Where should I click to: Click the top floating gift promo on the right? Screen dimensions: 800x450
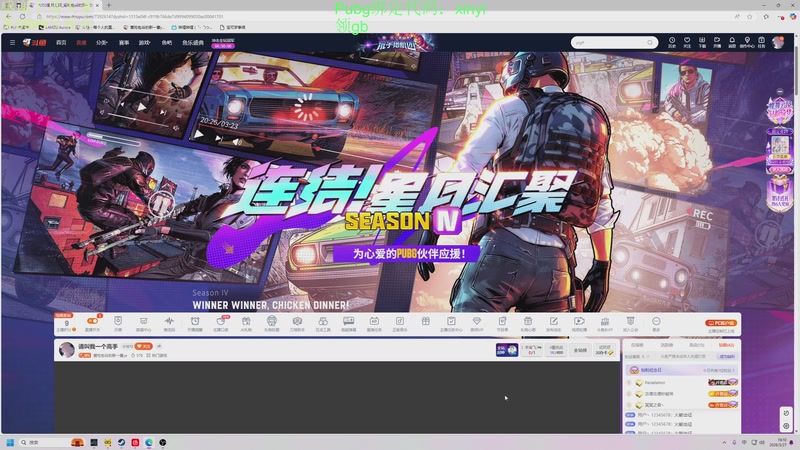coord(779,110)
